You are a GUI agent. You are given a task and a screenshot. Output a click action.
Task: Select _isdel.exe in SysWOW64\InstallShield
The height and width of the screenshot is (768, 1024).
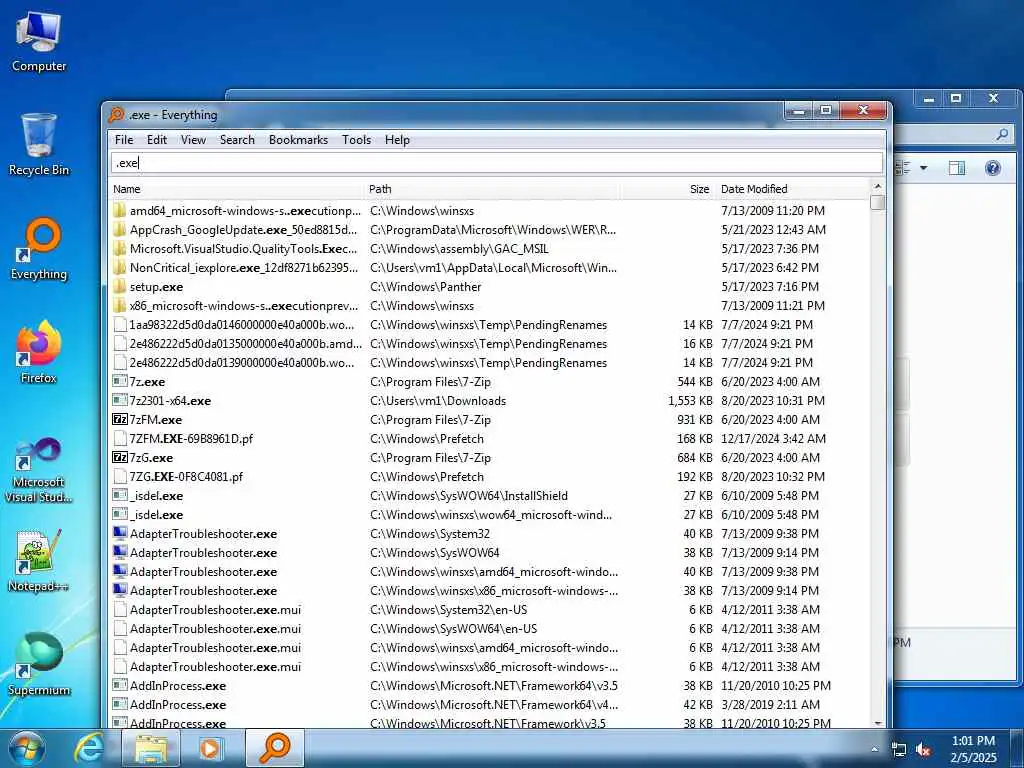[x=490, y=495]
